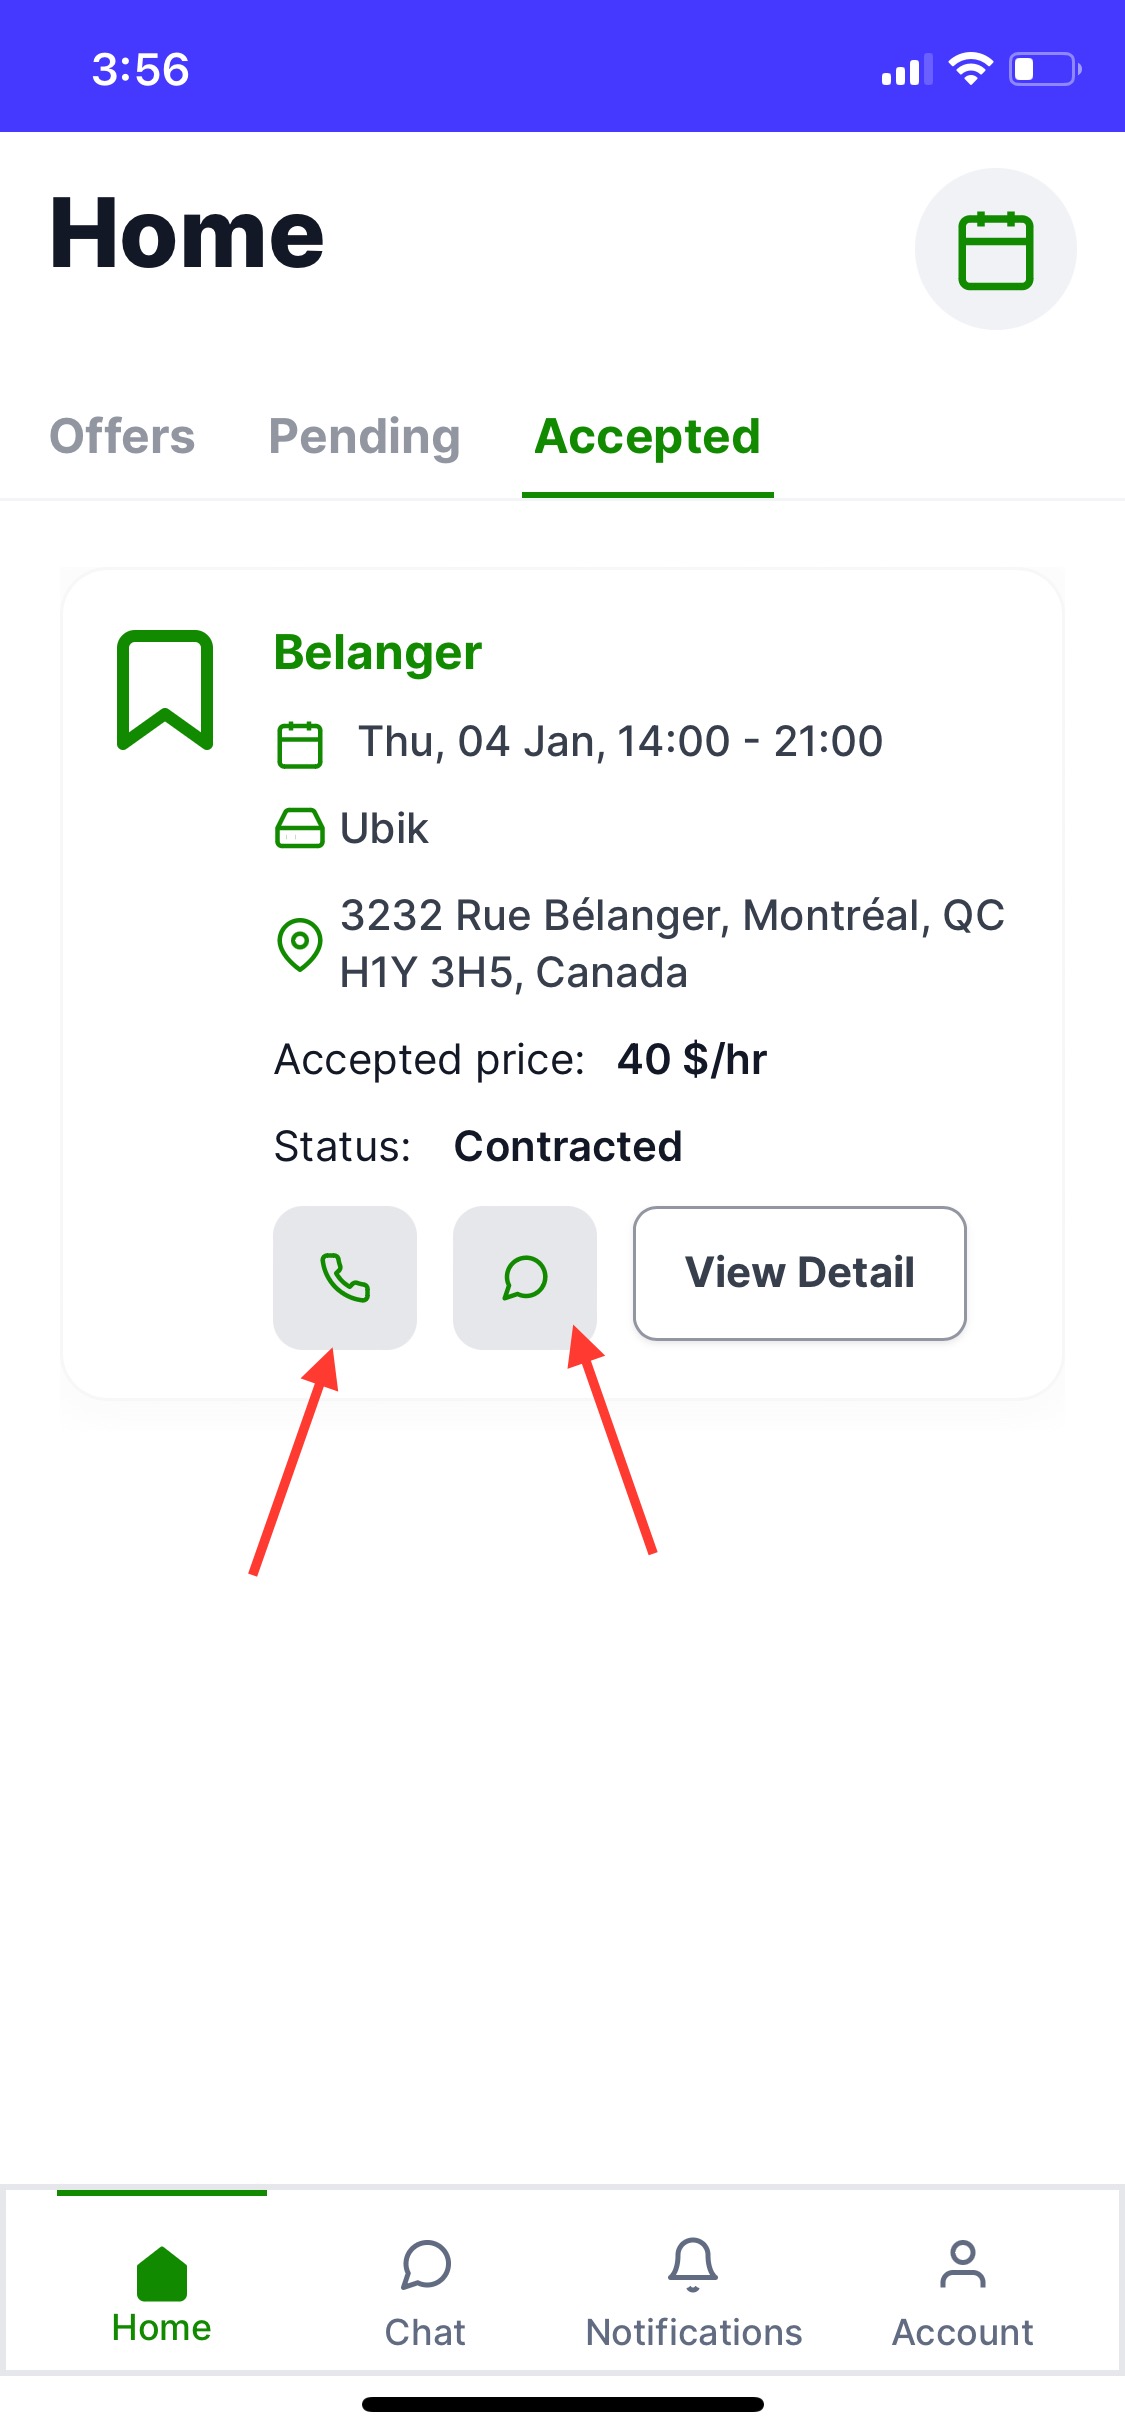Go to Account in bottom navigation

[x=962, y=2290]
